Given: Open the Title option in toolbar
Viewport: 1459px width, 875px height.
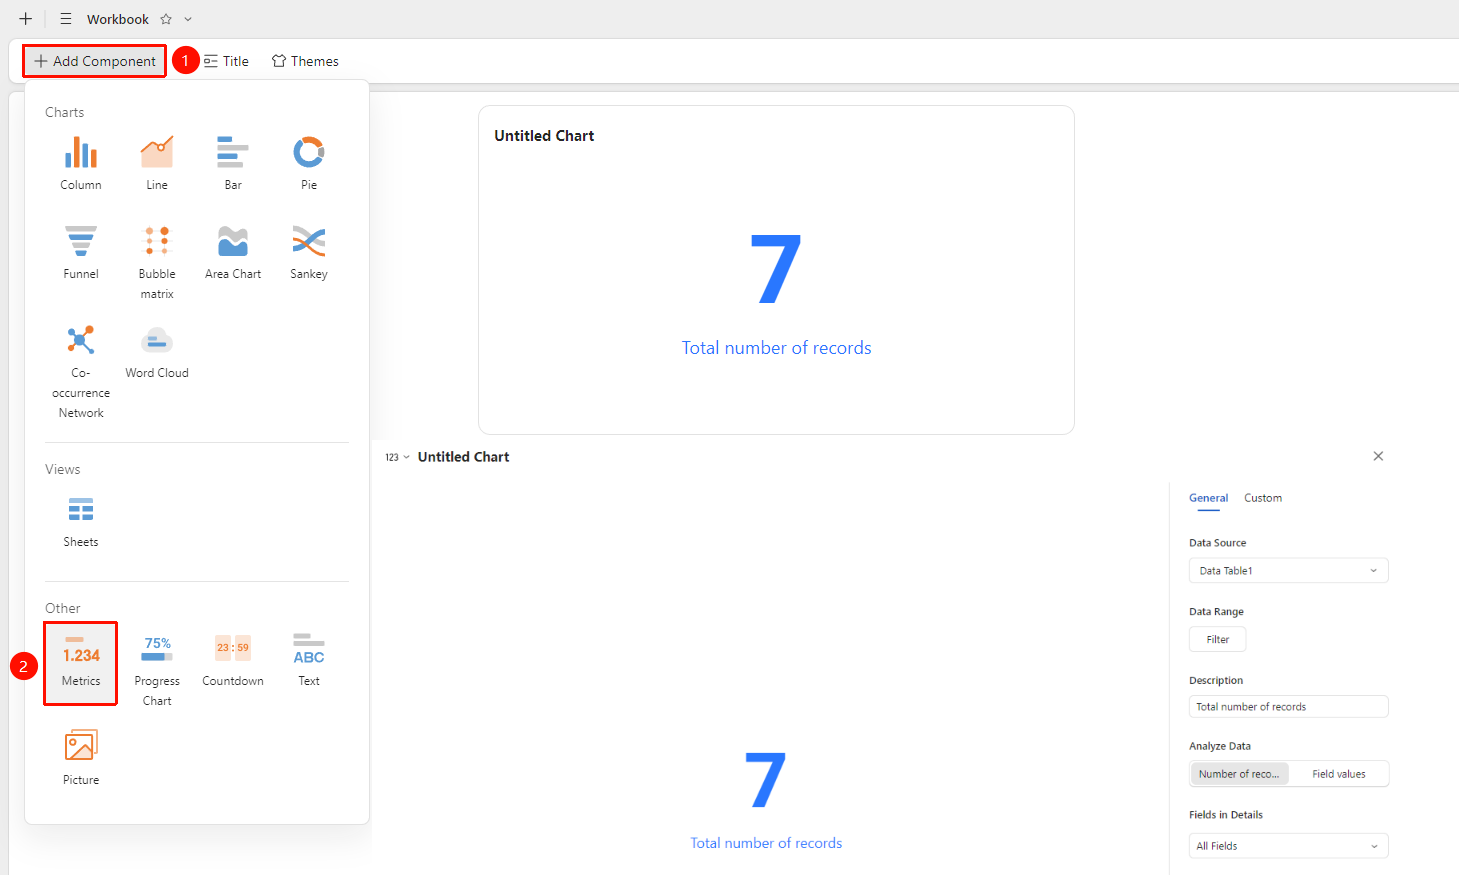Looking at the screenshot, I should 226,61.
